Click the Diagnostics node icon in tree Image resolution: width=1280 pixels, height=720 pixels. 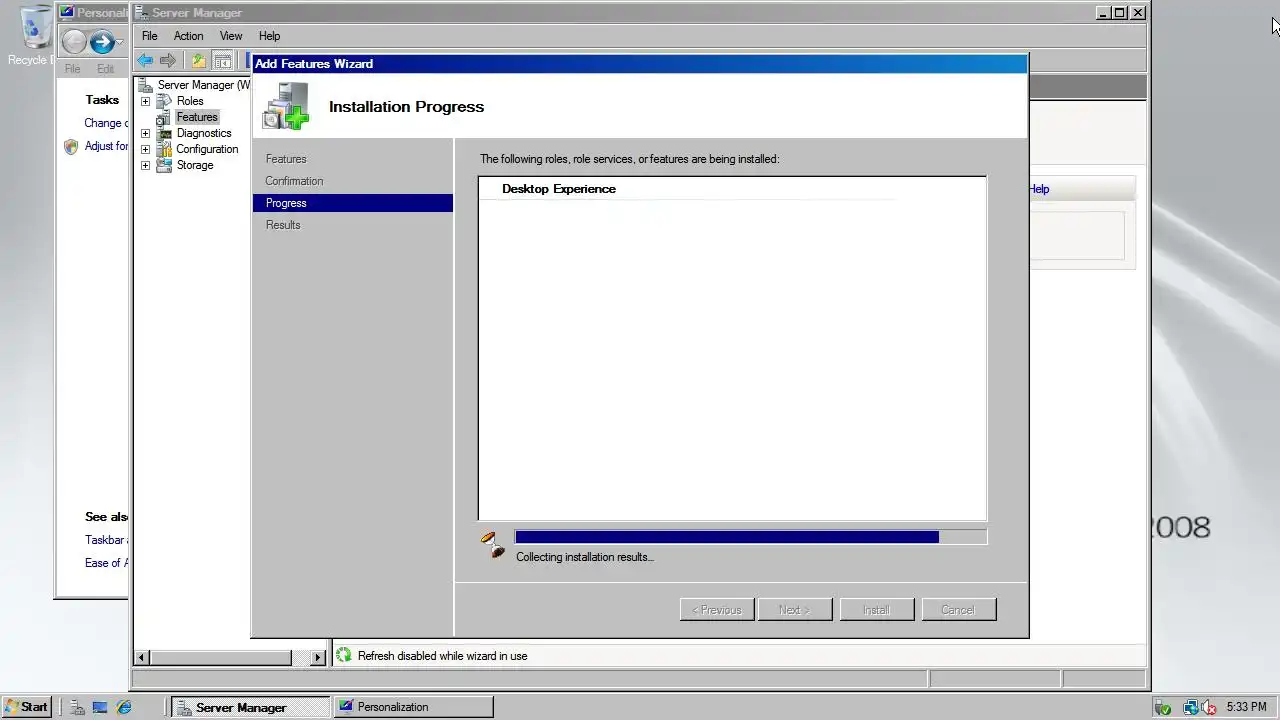tap(164, 133)
